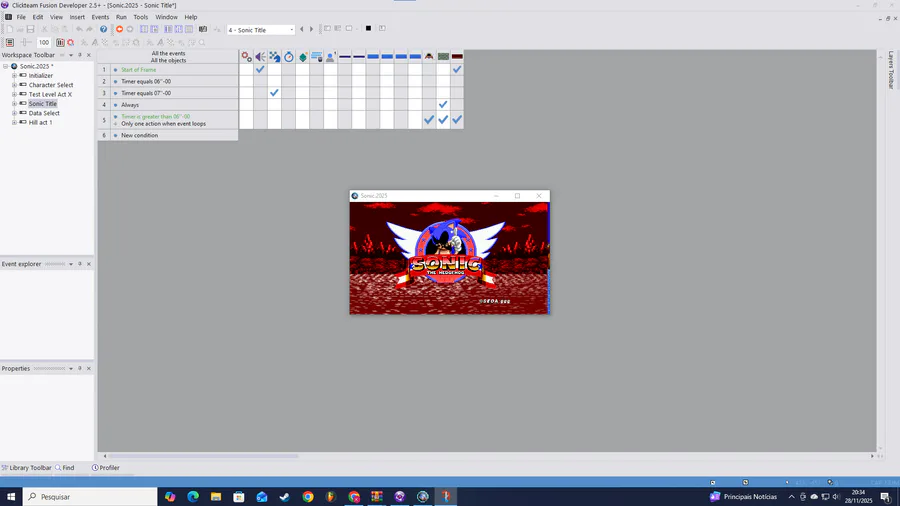
Task: Click the event list view icon
Action: click(x=10, y=42)
